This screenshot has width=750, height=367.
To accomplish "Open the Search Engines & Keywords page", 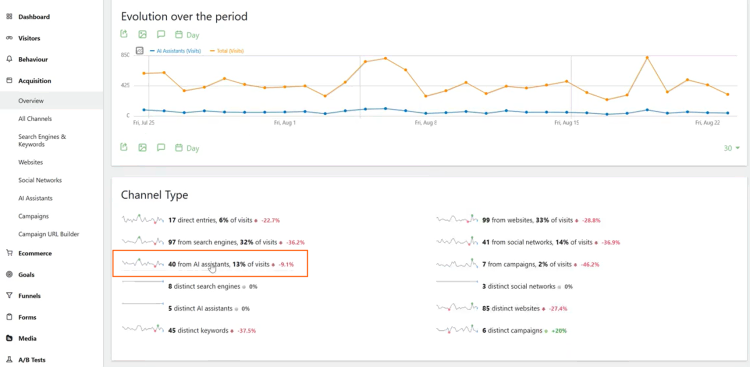I will [x=42, y=140].
